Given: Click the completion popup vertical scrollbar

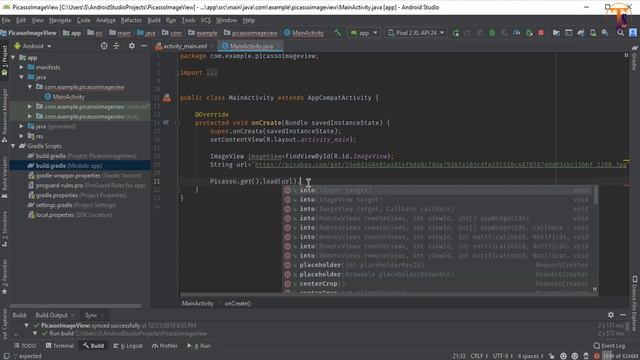Looking at the screenshot, I should click(596, 195).
